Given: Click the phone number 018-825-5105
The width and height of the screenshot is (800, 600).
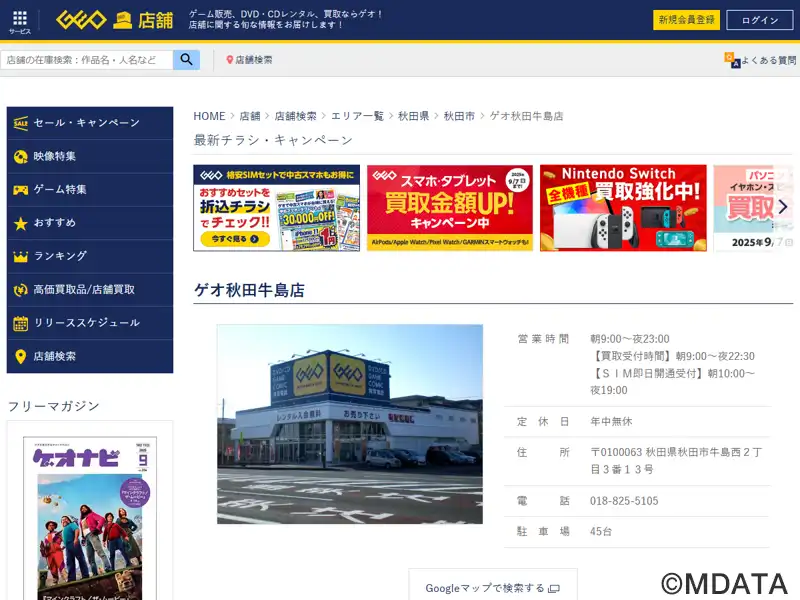Looking at the screenshot, I should click(624, 501).
